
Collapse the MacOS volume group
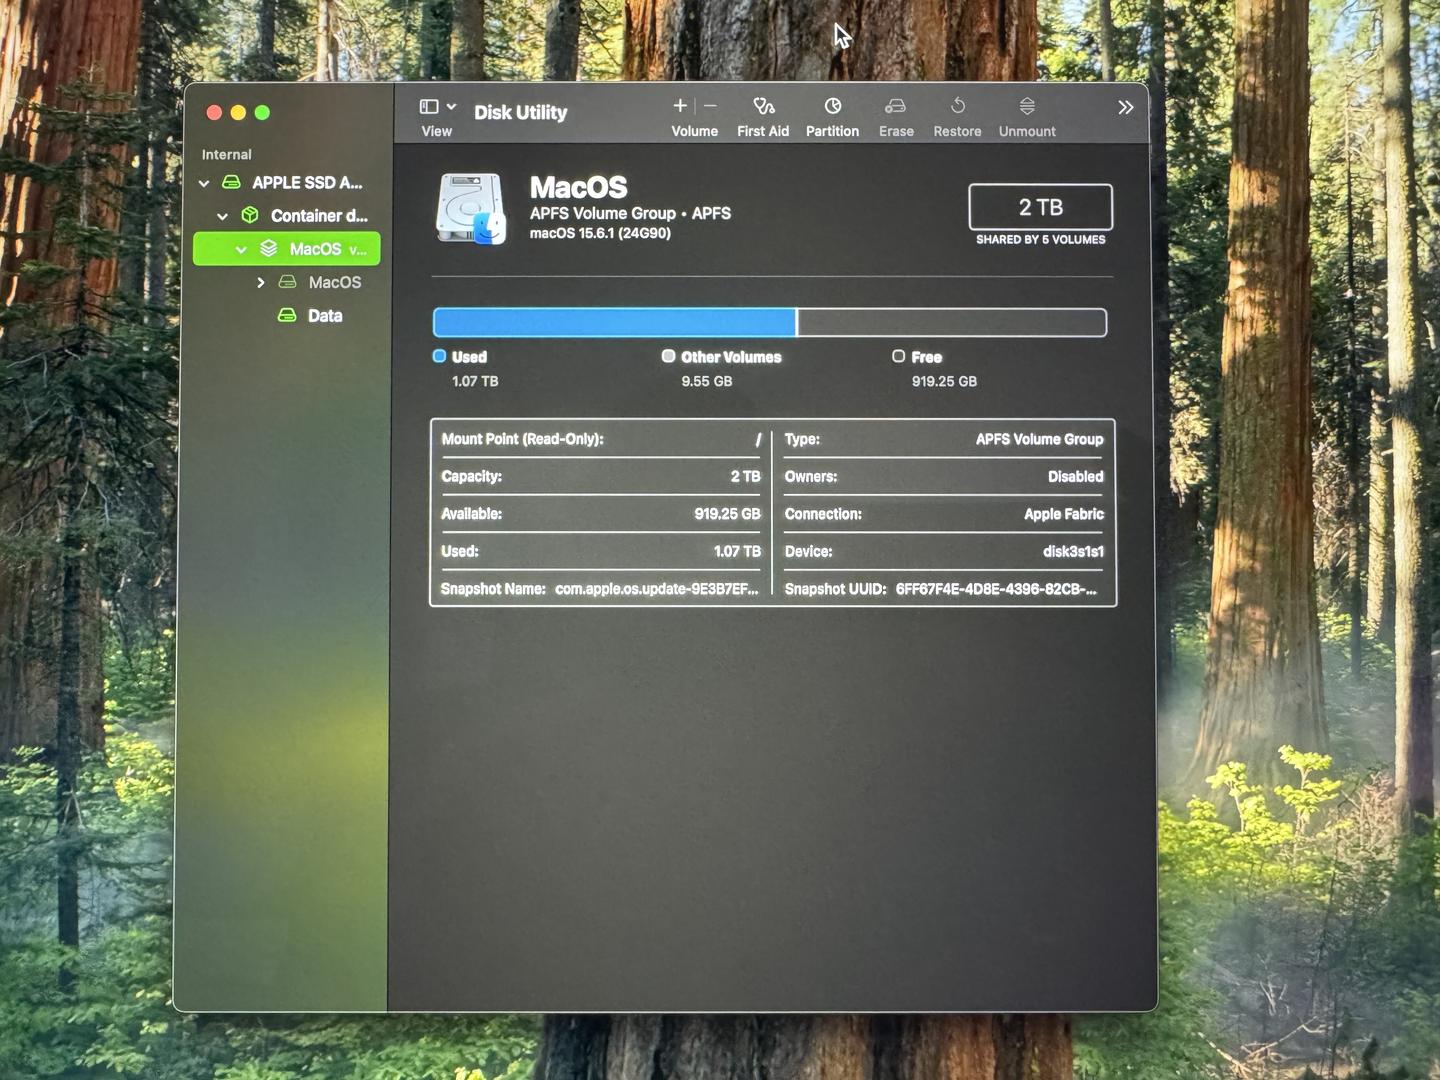(241, 250)
